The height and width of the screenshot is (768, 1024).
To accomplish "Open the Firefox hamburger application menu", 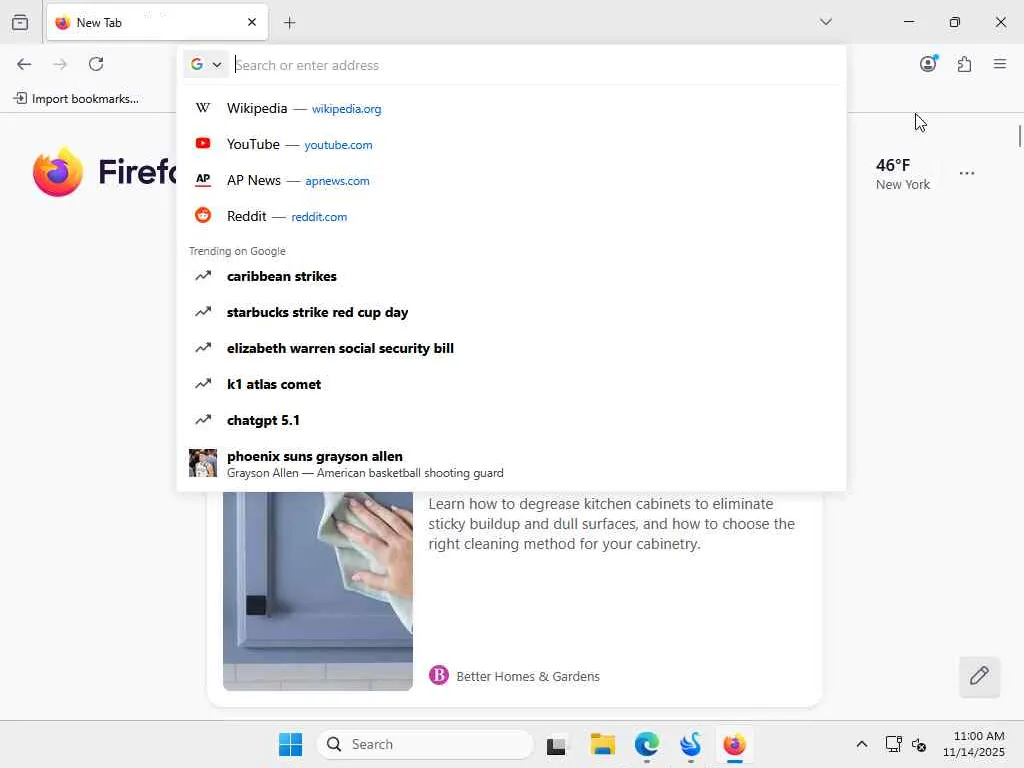I will click(1000, 64).
